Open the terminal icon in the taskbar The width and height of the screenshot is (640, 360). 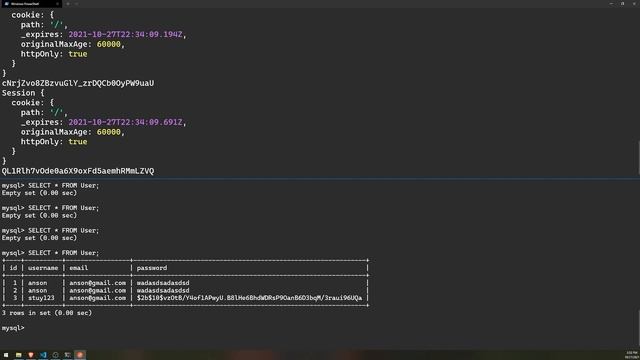[68, 355]
